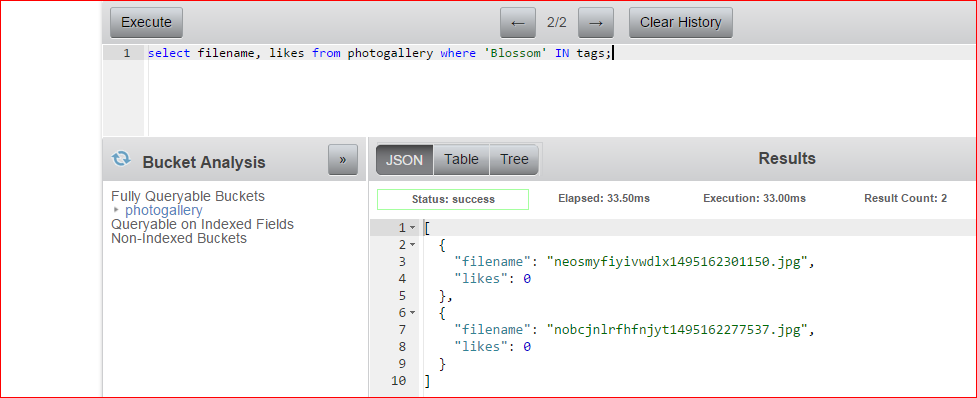Collapse JSON object at line 6
977x398 pixels.
pyautogui.click(x=412, y=313)
